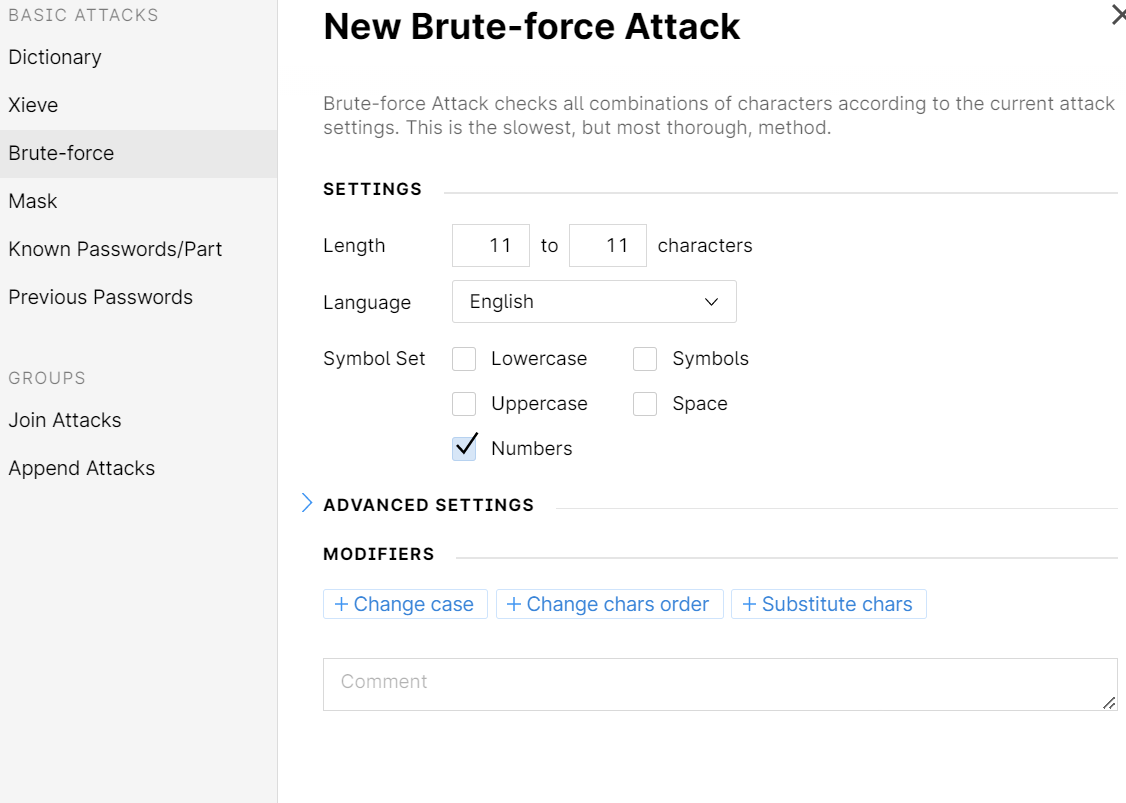Choose the Join Attacks group
This screenshot has width=1126, height=803.
(x=65, y=420)
